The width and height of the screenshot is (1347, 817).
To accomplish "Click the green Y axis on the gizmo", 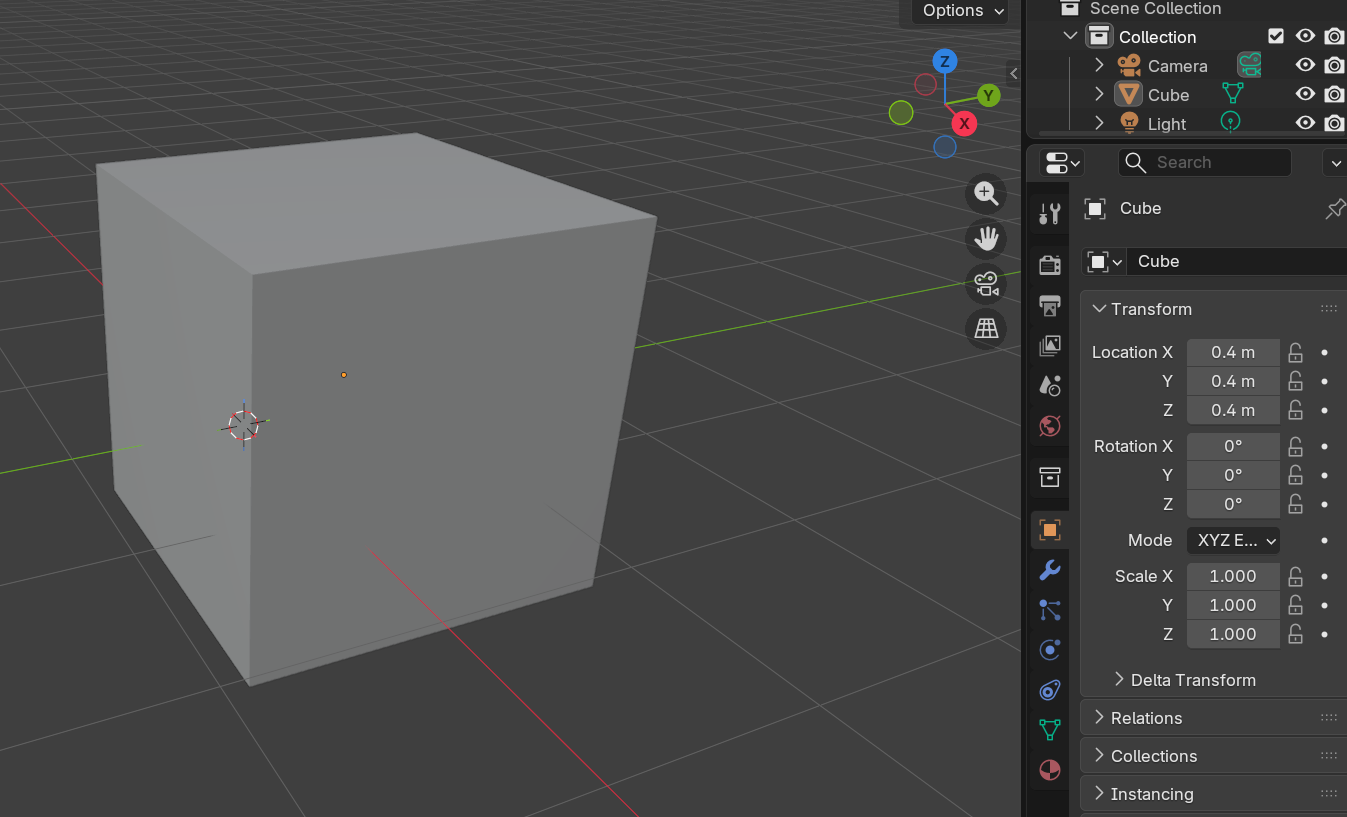I will pyautogui.click(x=989, y=95).
